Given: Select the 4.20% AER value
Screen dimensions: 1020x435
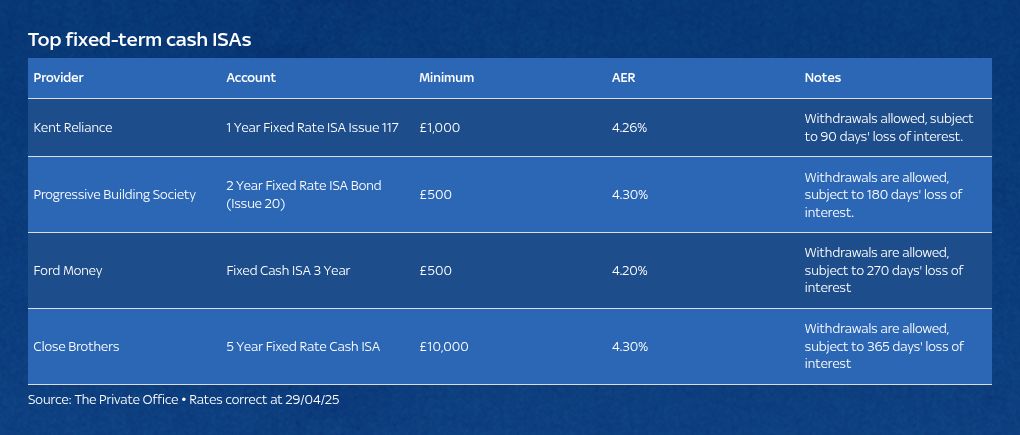Looking at the screenshot, I should point(630,270).
